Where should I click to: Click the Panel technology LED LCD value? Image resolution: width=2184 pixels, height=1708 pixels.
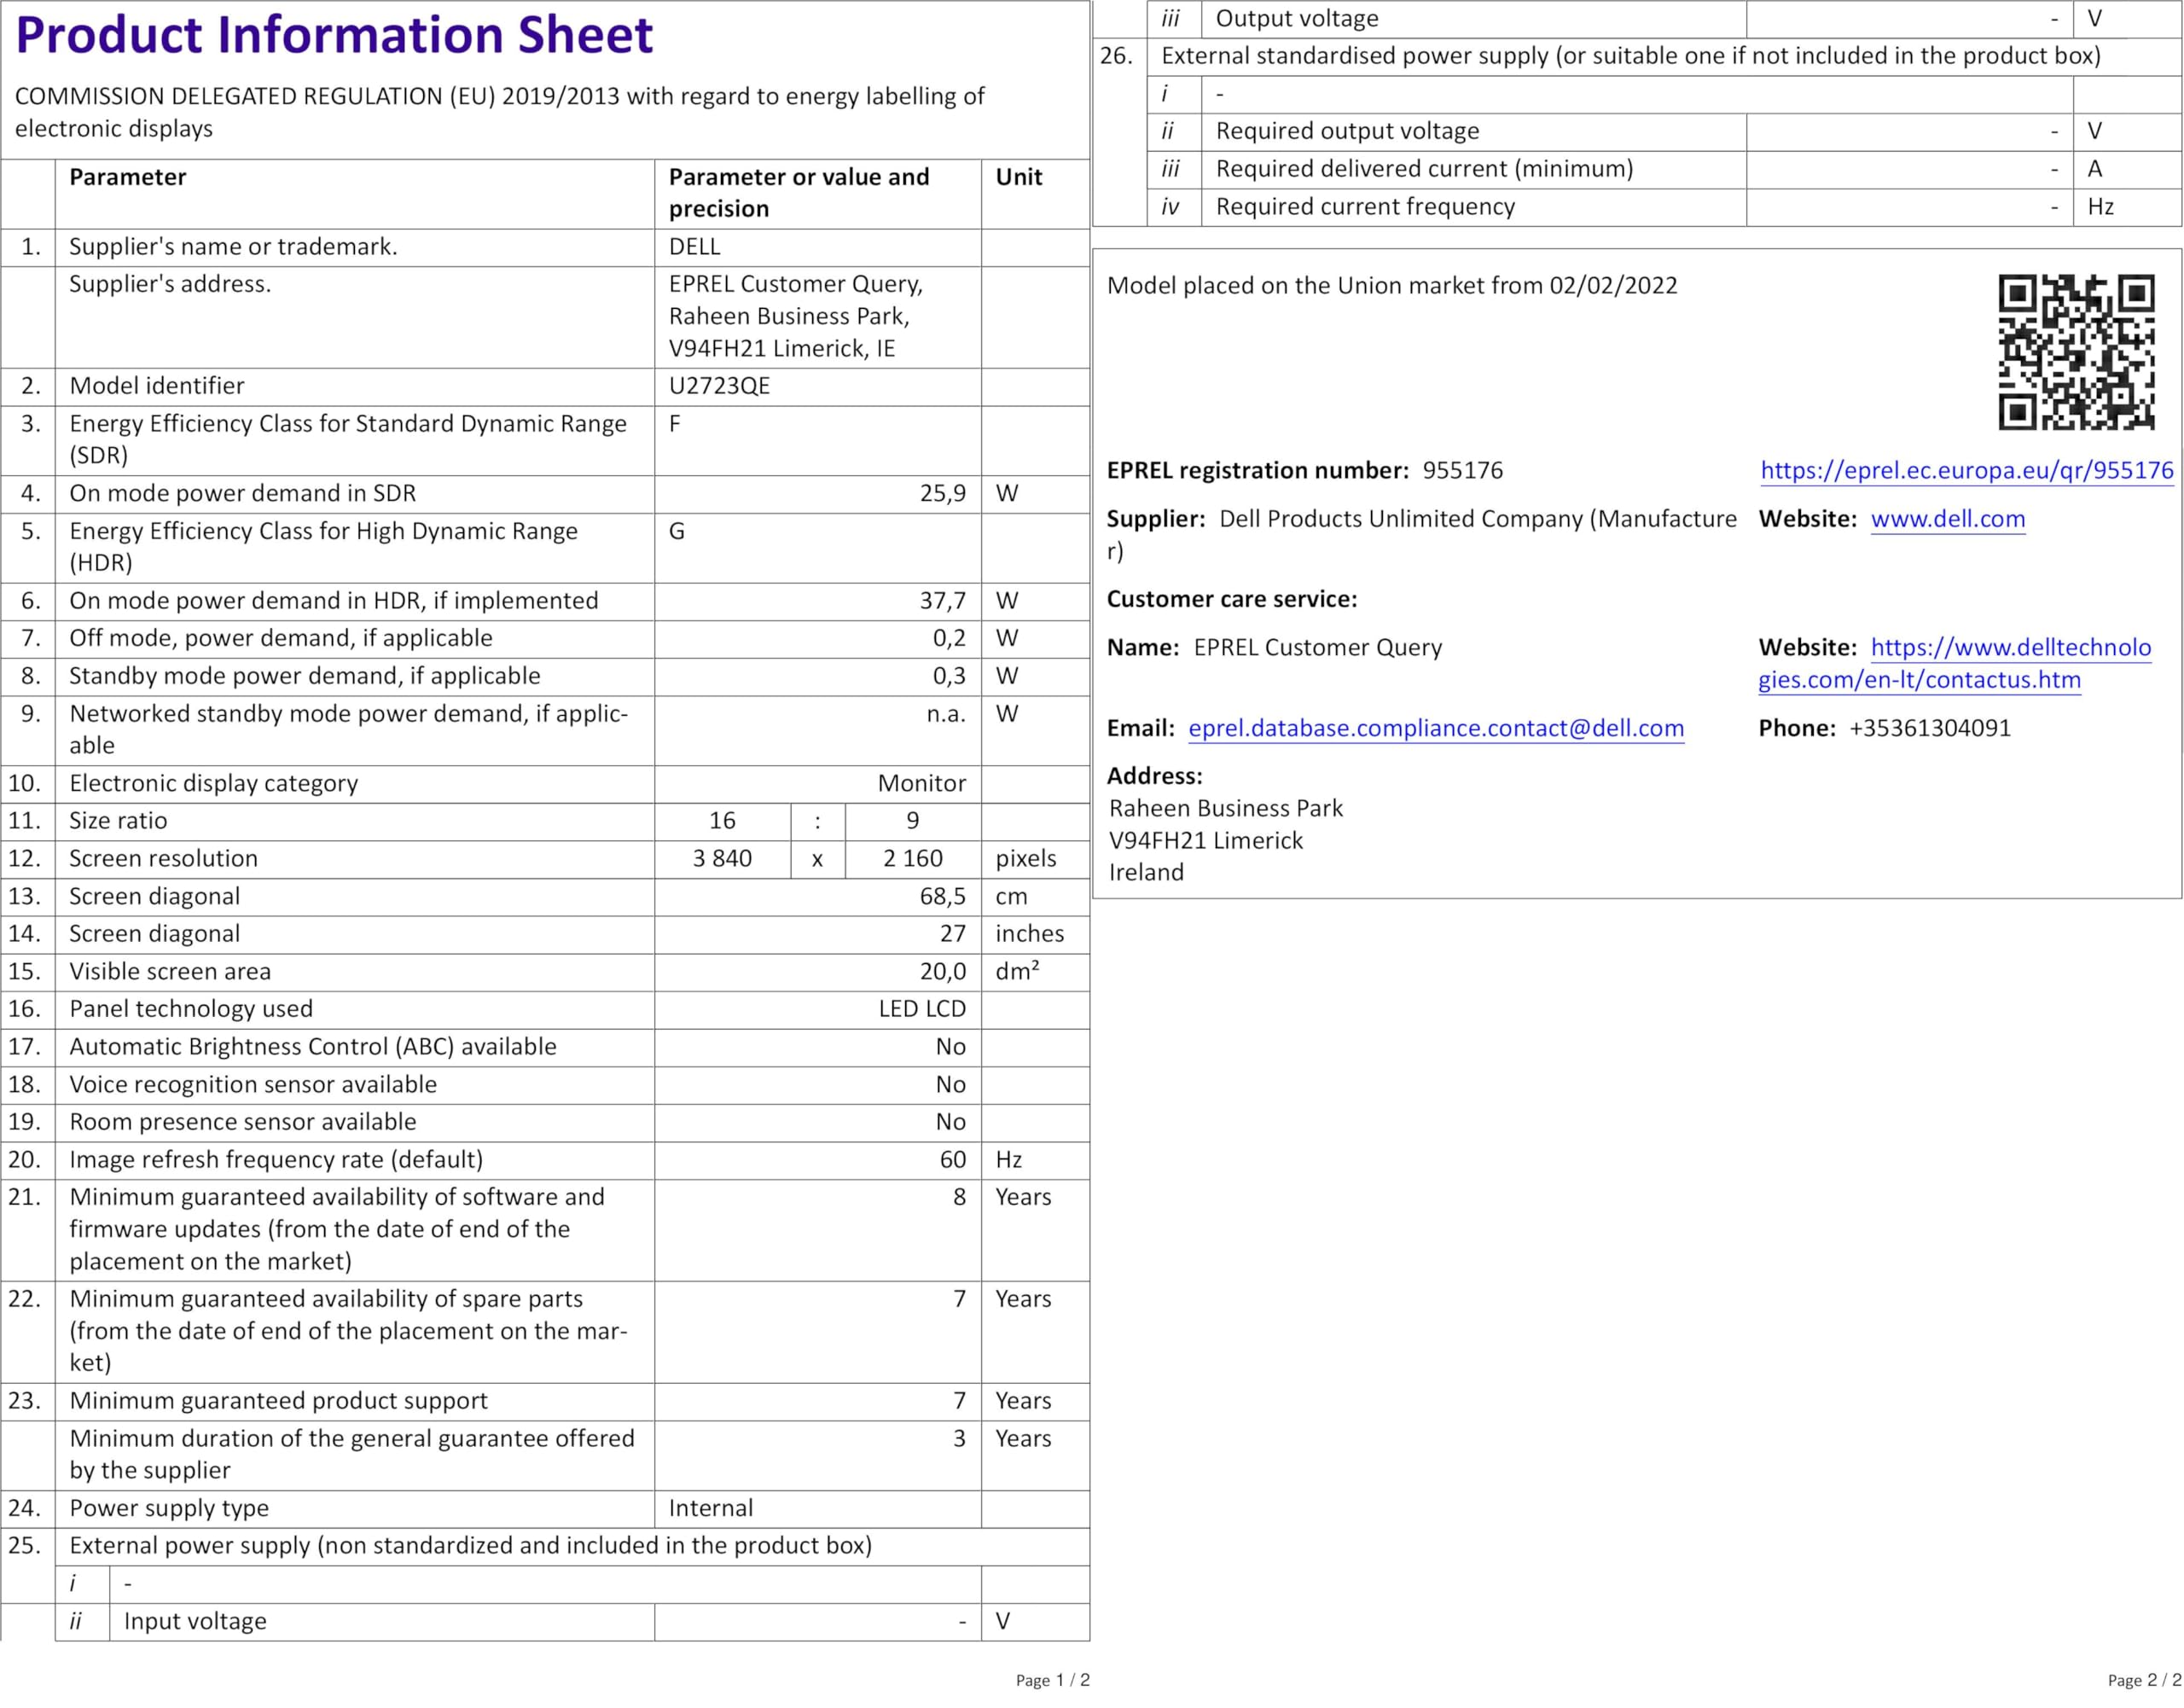pyautogui.click(x=921, y=1009)
